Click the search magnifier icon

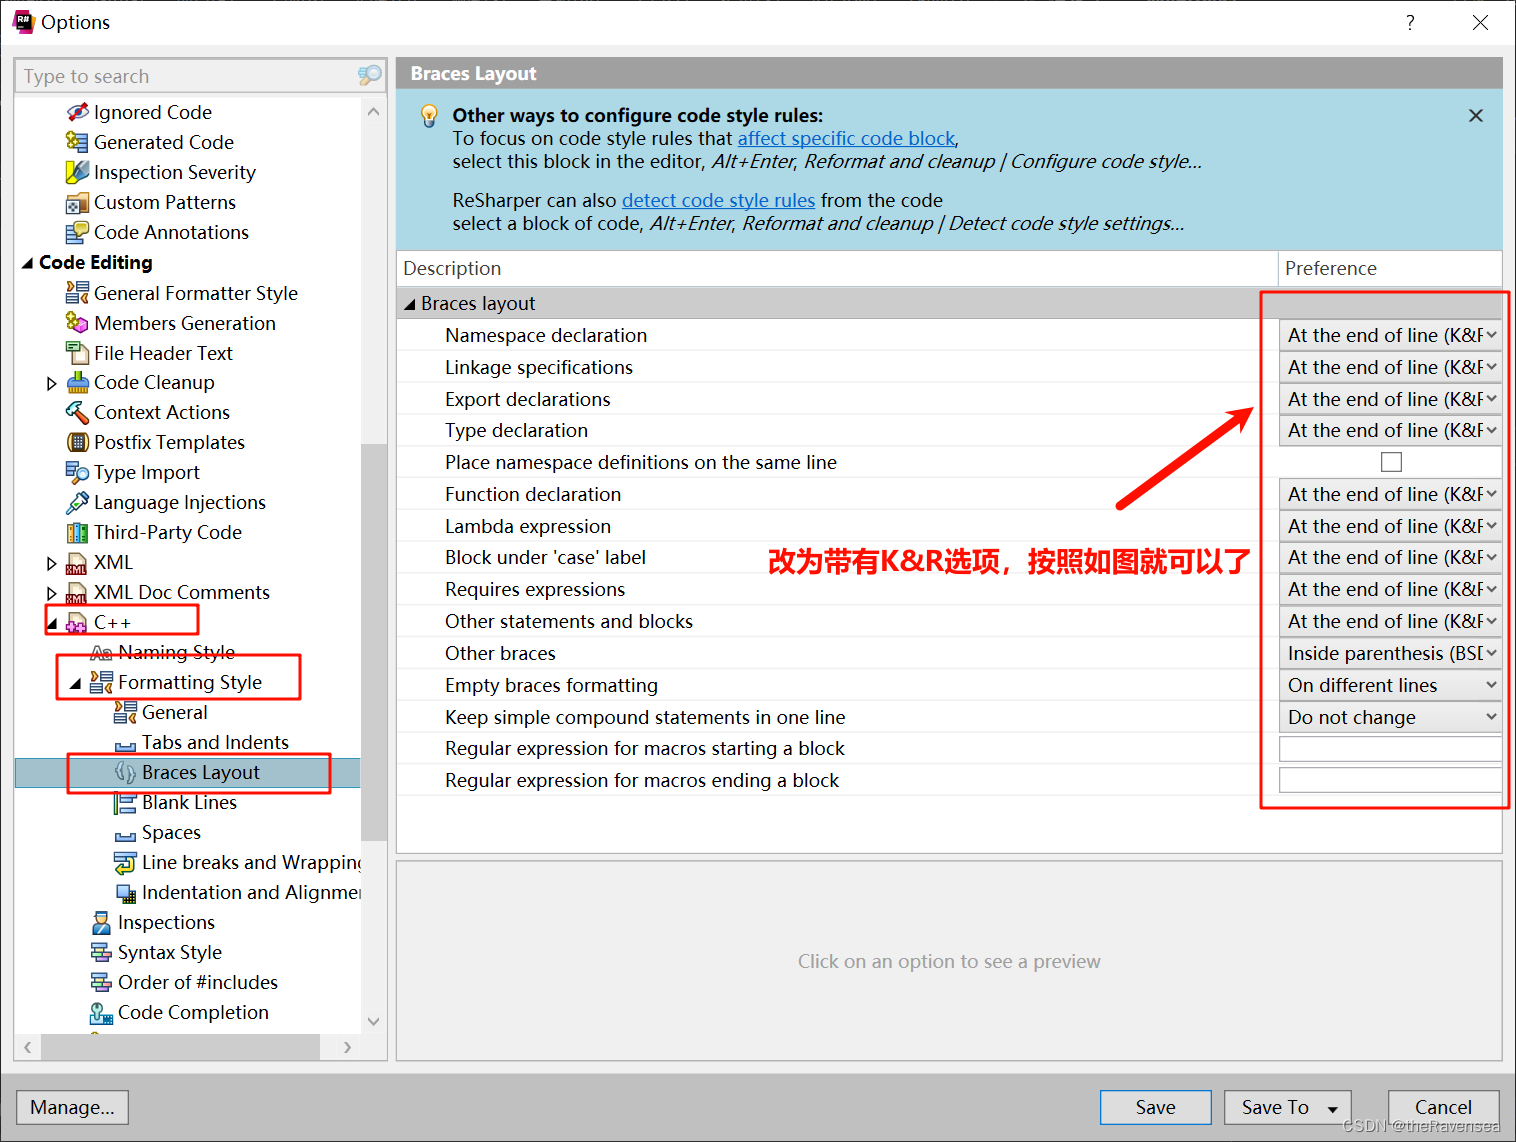click(x=370, y=75)
